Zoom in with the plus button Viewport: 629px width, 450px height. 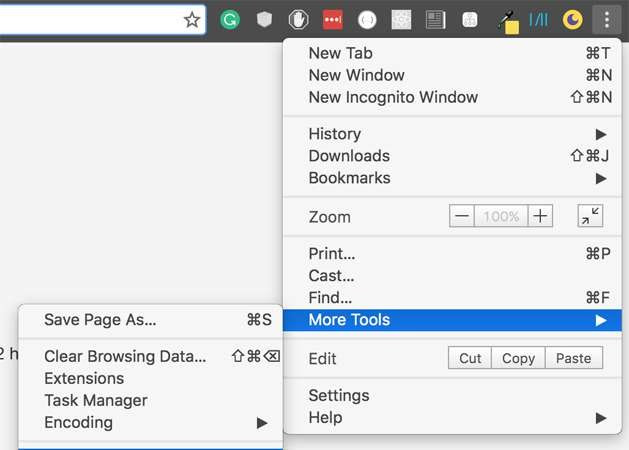(x=540, y=216)
